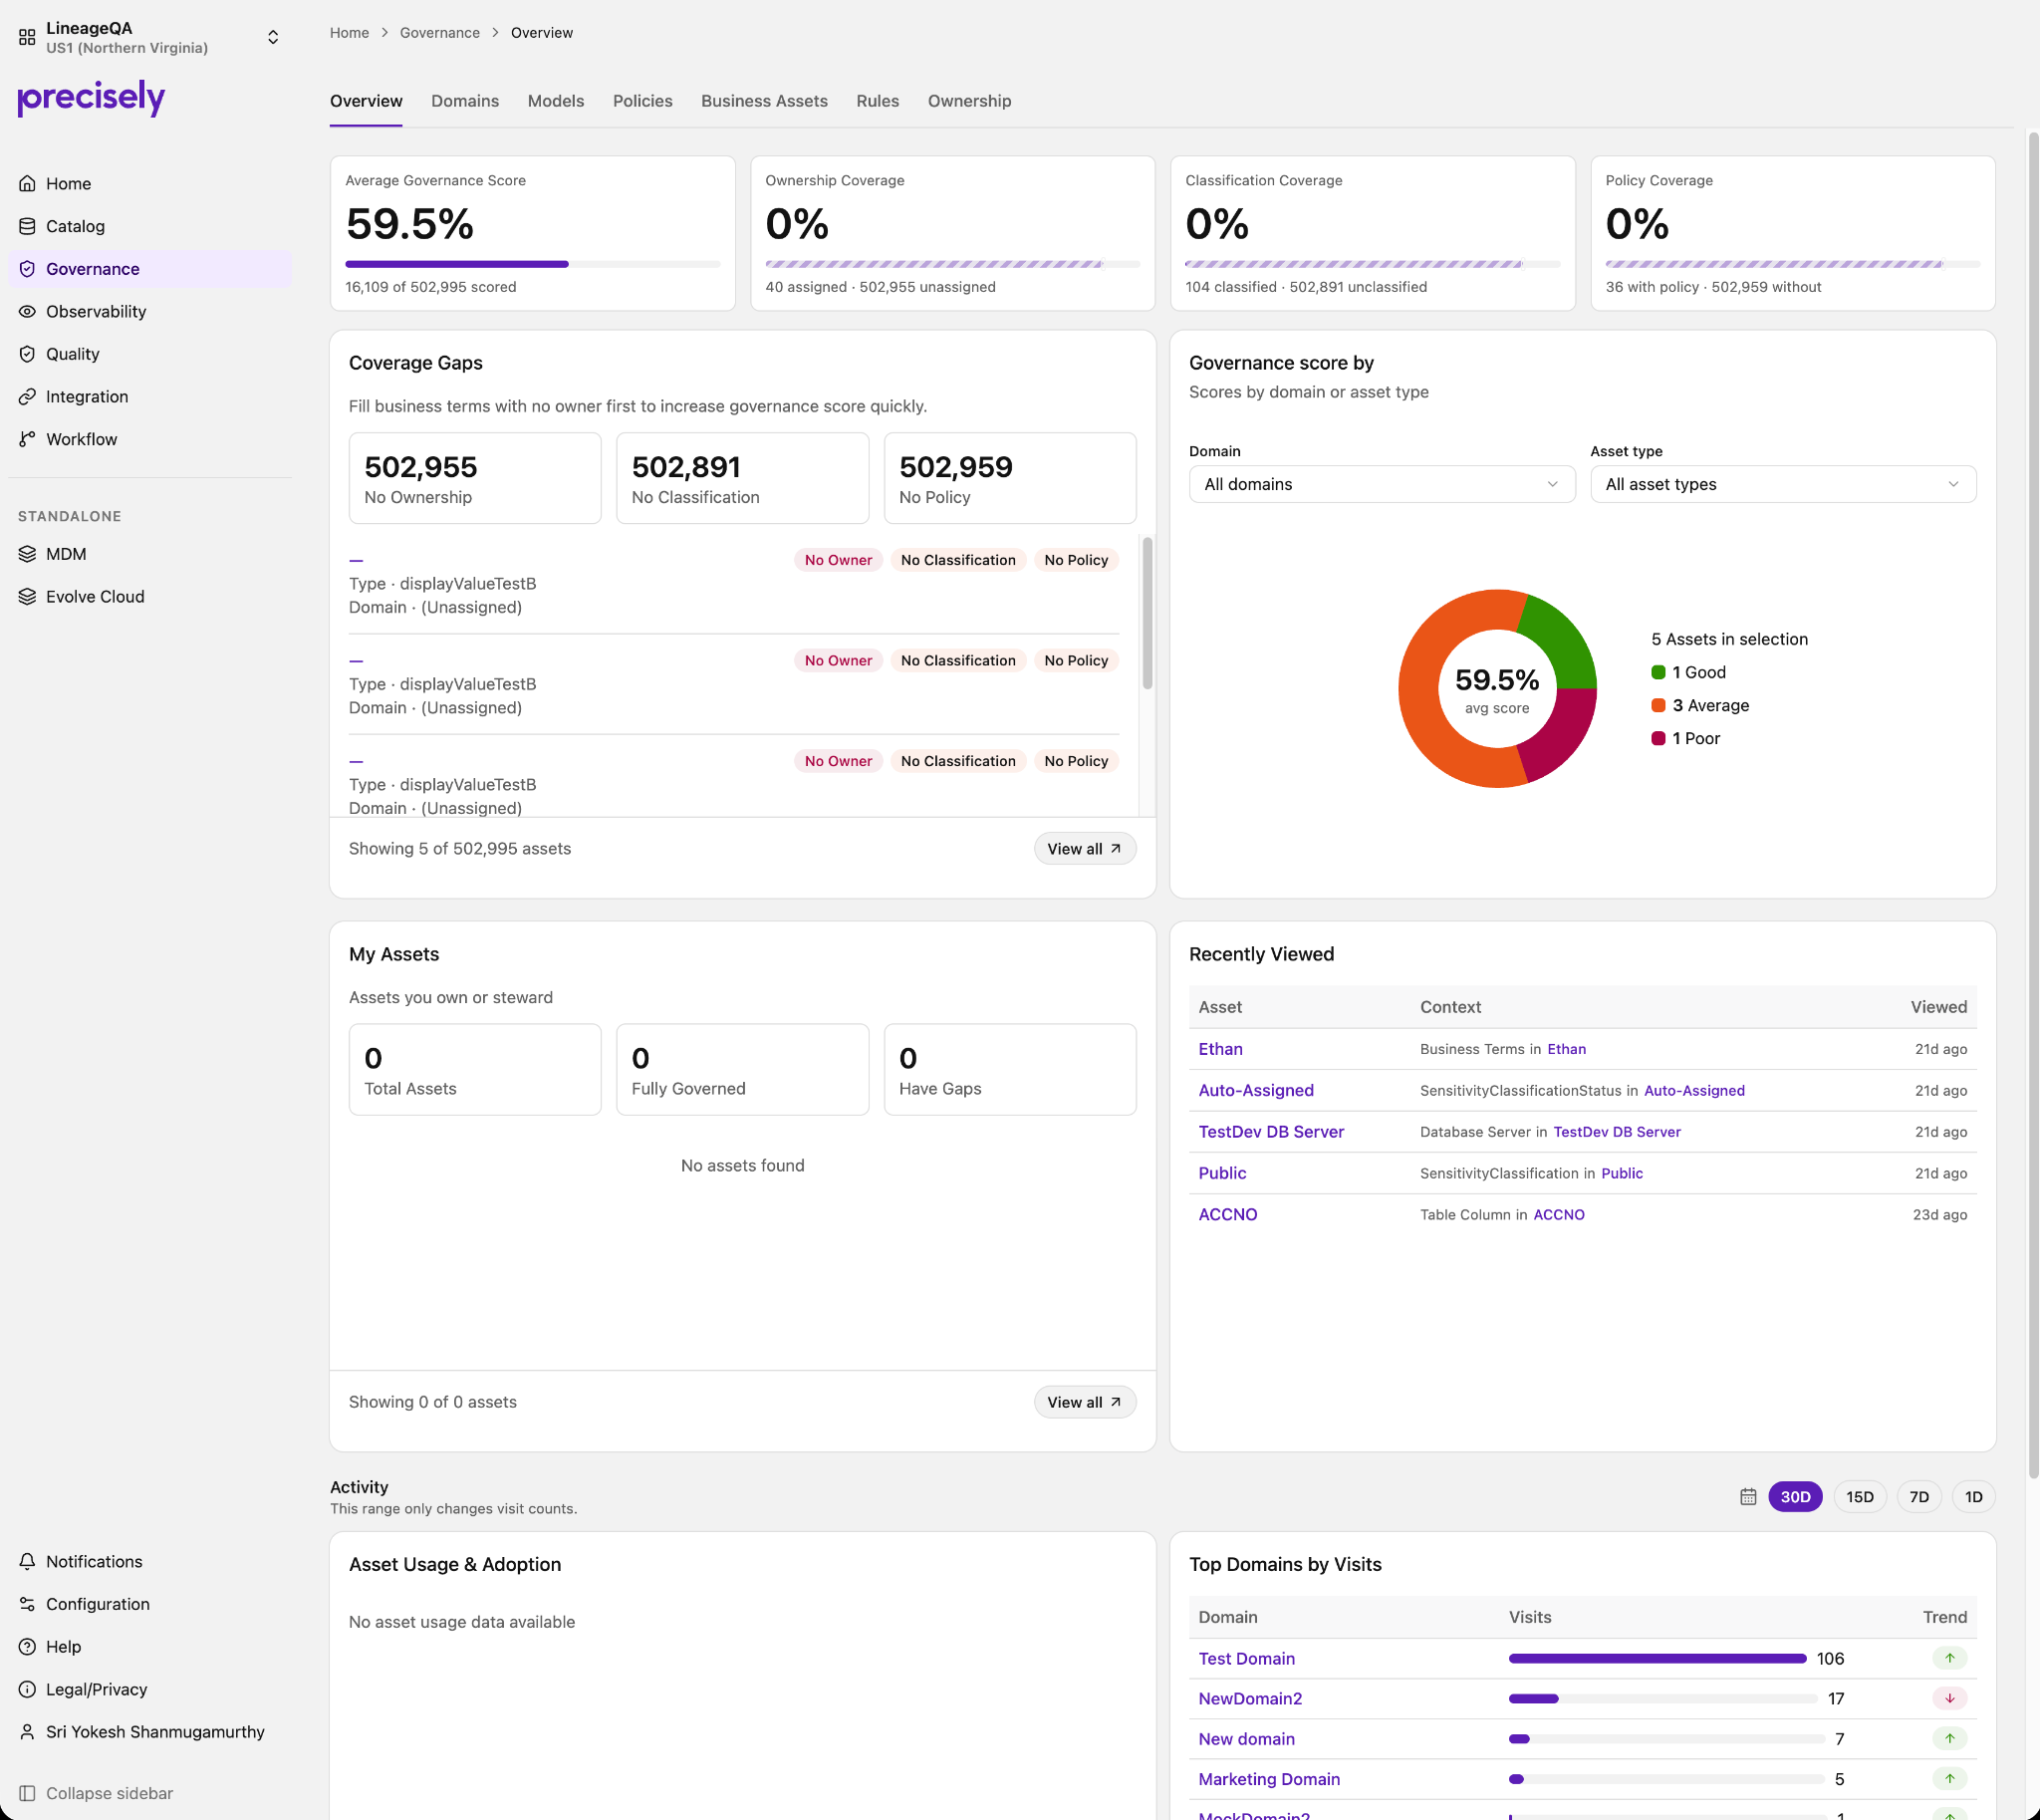Click the Average Governance Score progress bar
This screenshot has width=2040, height=1820.
[x=533, y=264]
